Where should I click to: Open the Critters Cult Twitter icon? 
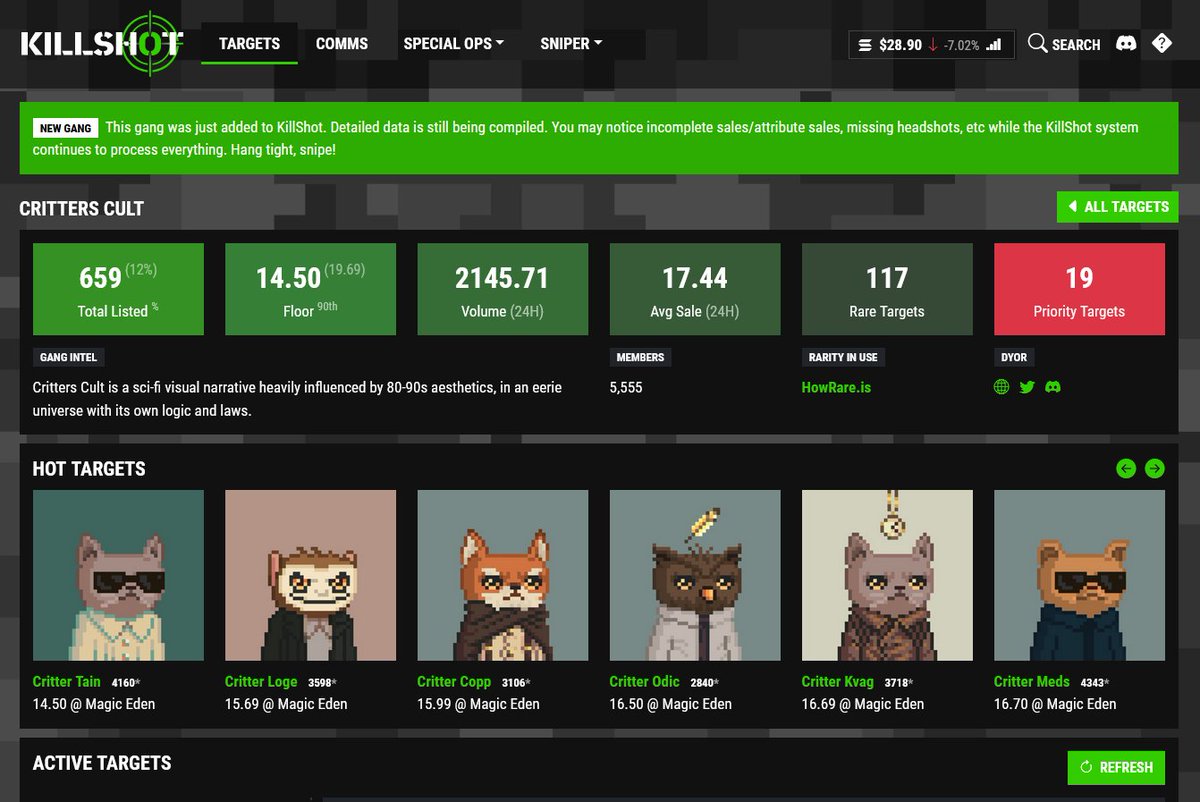(x=1027, y=387)
